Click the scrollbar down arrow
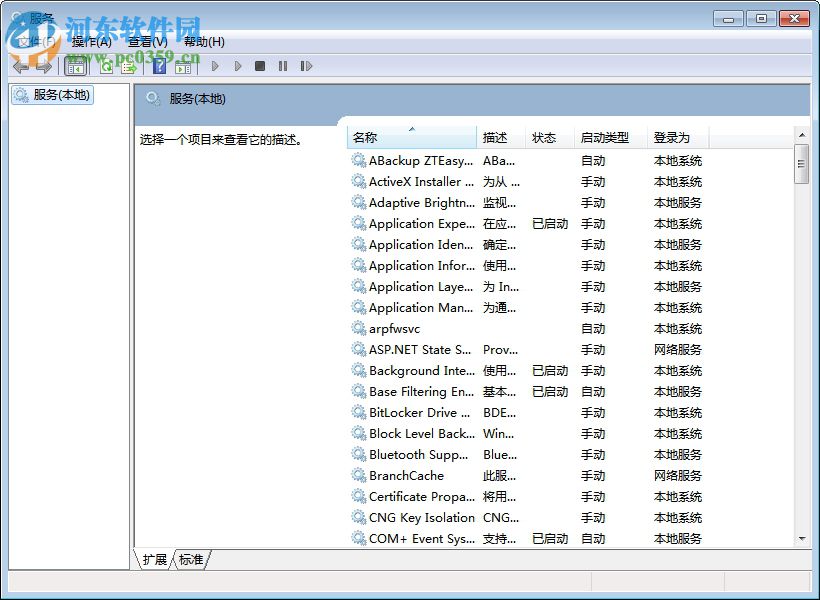The height and width of the screenshot is (600, 820). click(800, 540)
